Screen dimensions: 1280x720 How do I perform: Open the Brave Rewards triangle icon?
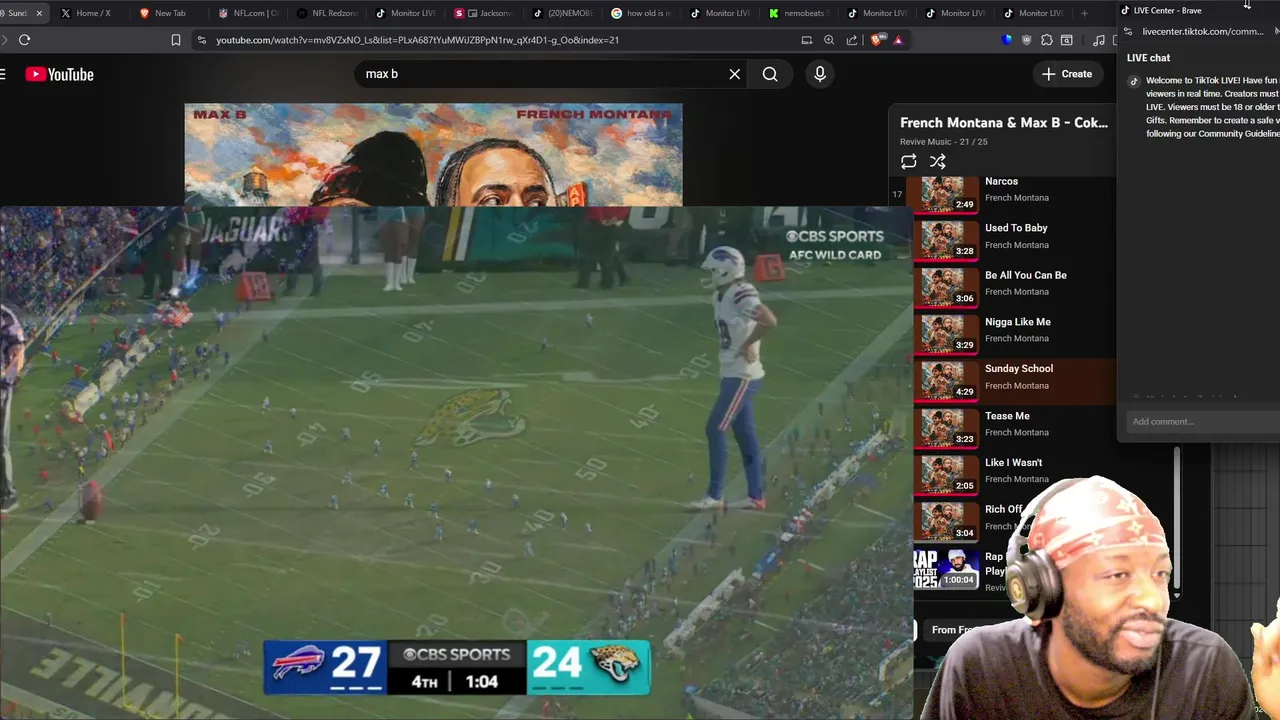898,40
